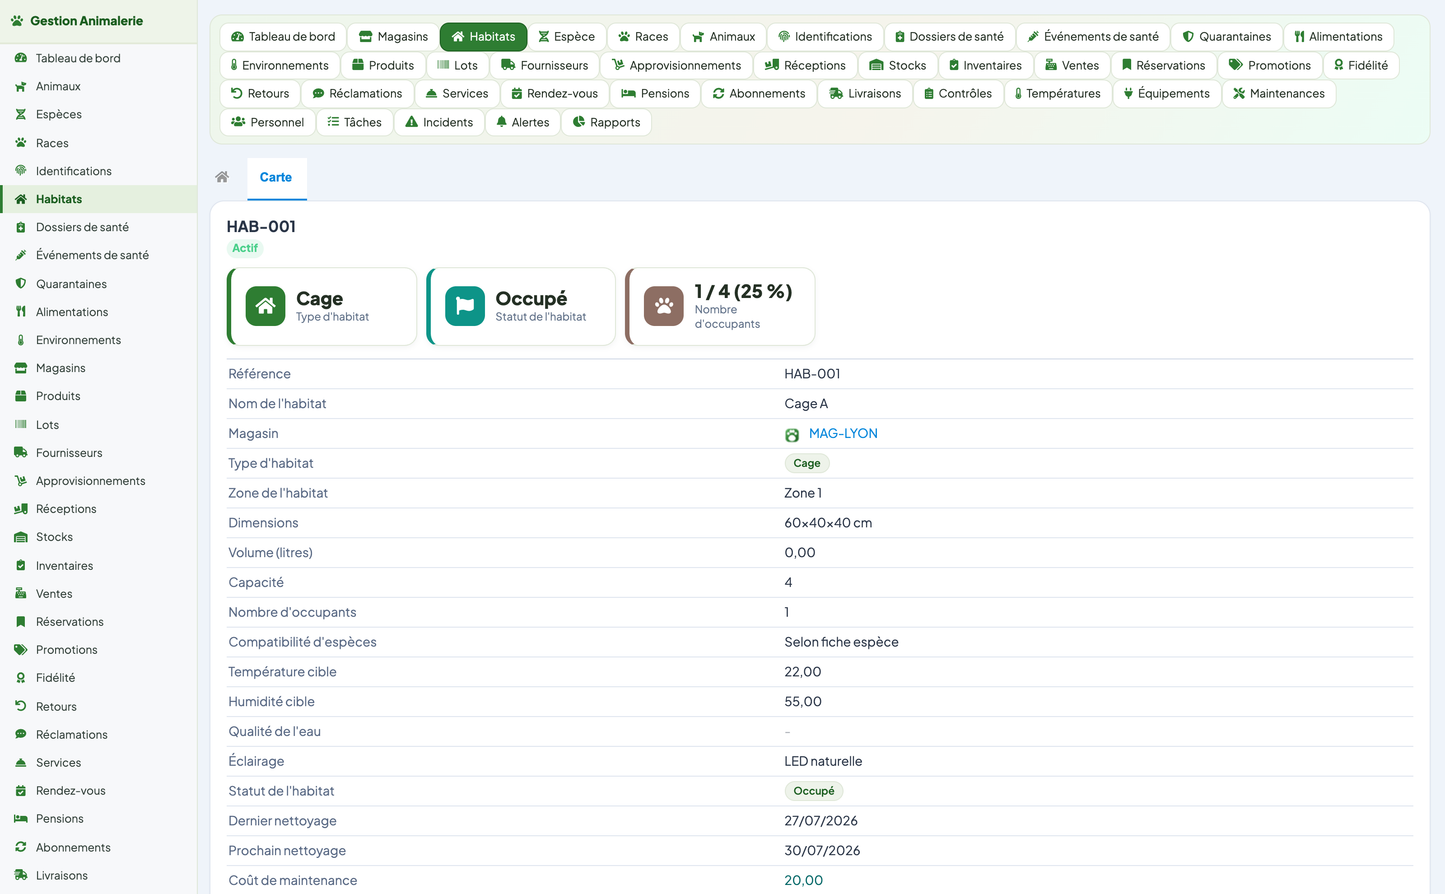Click the paw logo beside Gestion Animalerie
The height and width of the screenshot is (894, 1445).
pos(17,20)
